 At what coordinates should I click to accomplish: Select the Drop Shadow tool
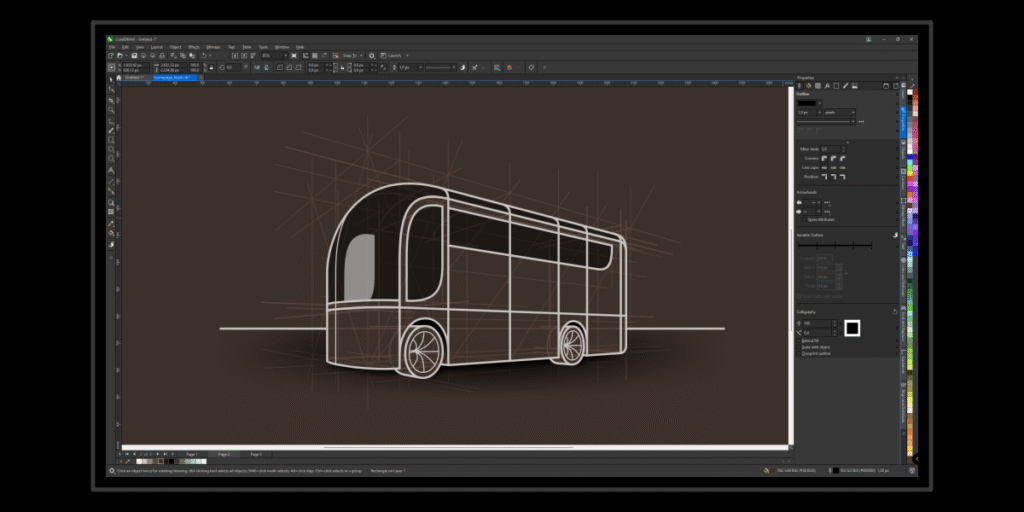pyautogui.click(x=111, y=202)
